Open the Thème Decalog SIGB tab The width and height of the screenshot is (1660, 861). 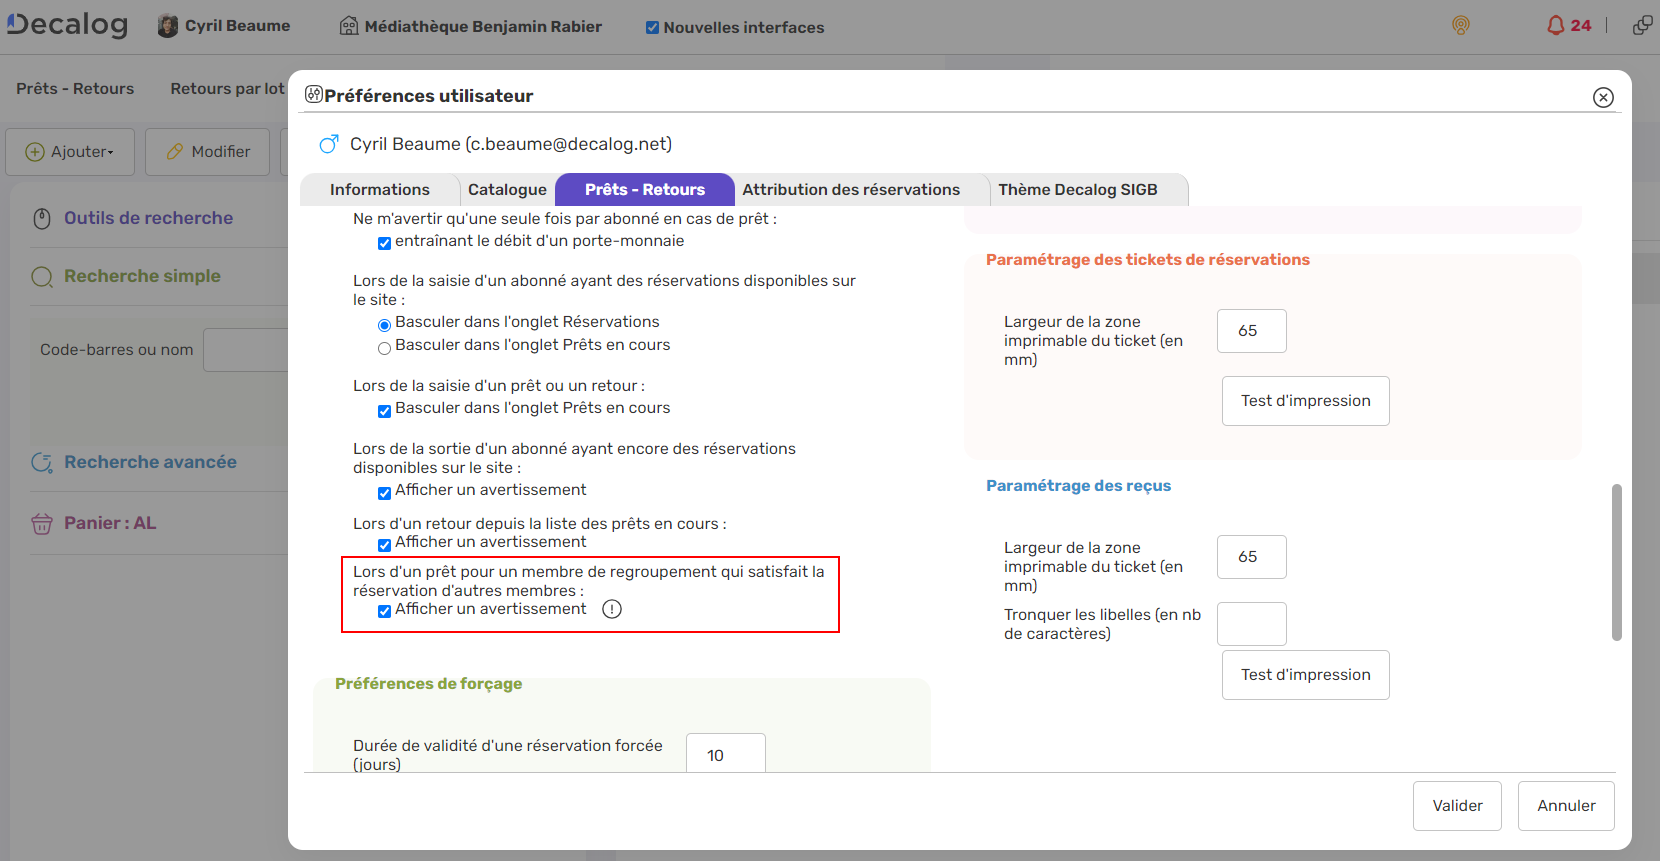1077,190
